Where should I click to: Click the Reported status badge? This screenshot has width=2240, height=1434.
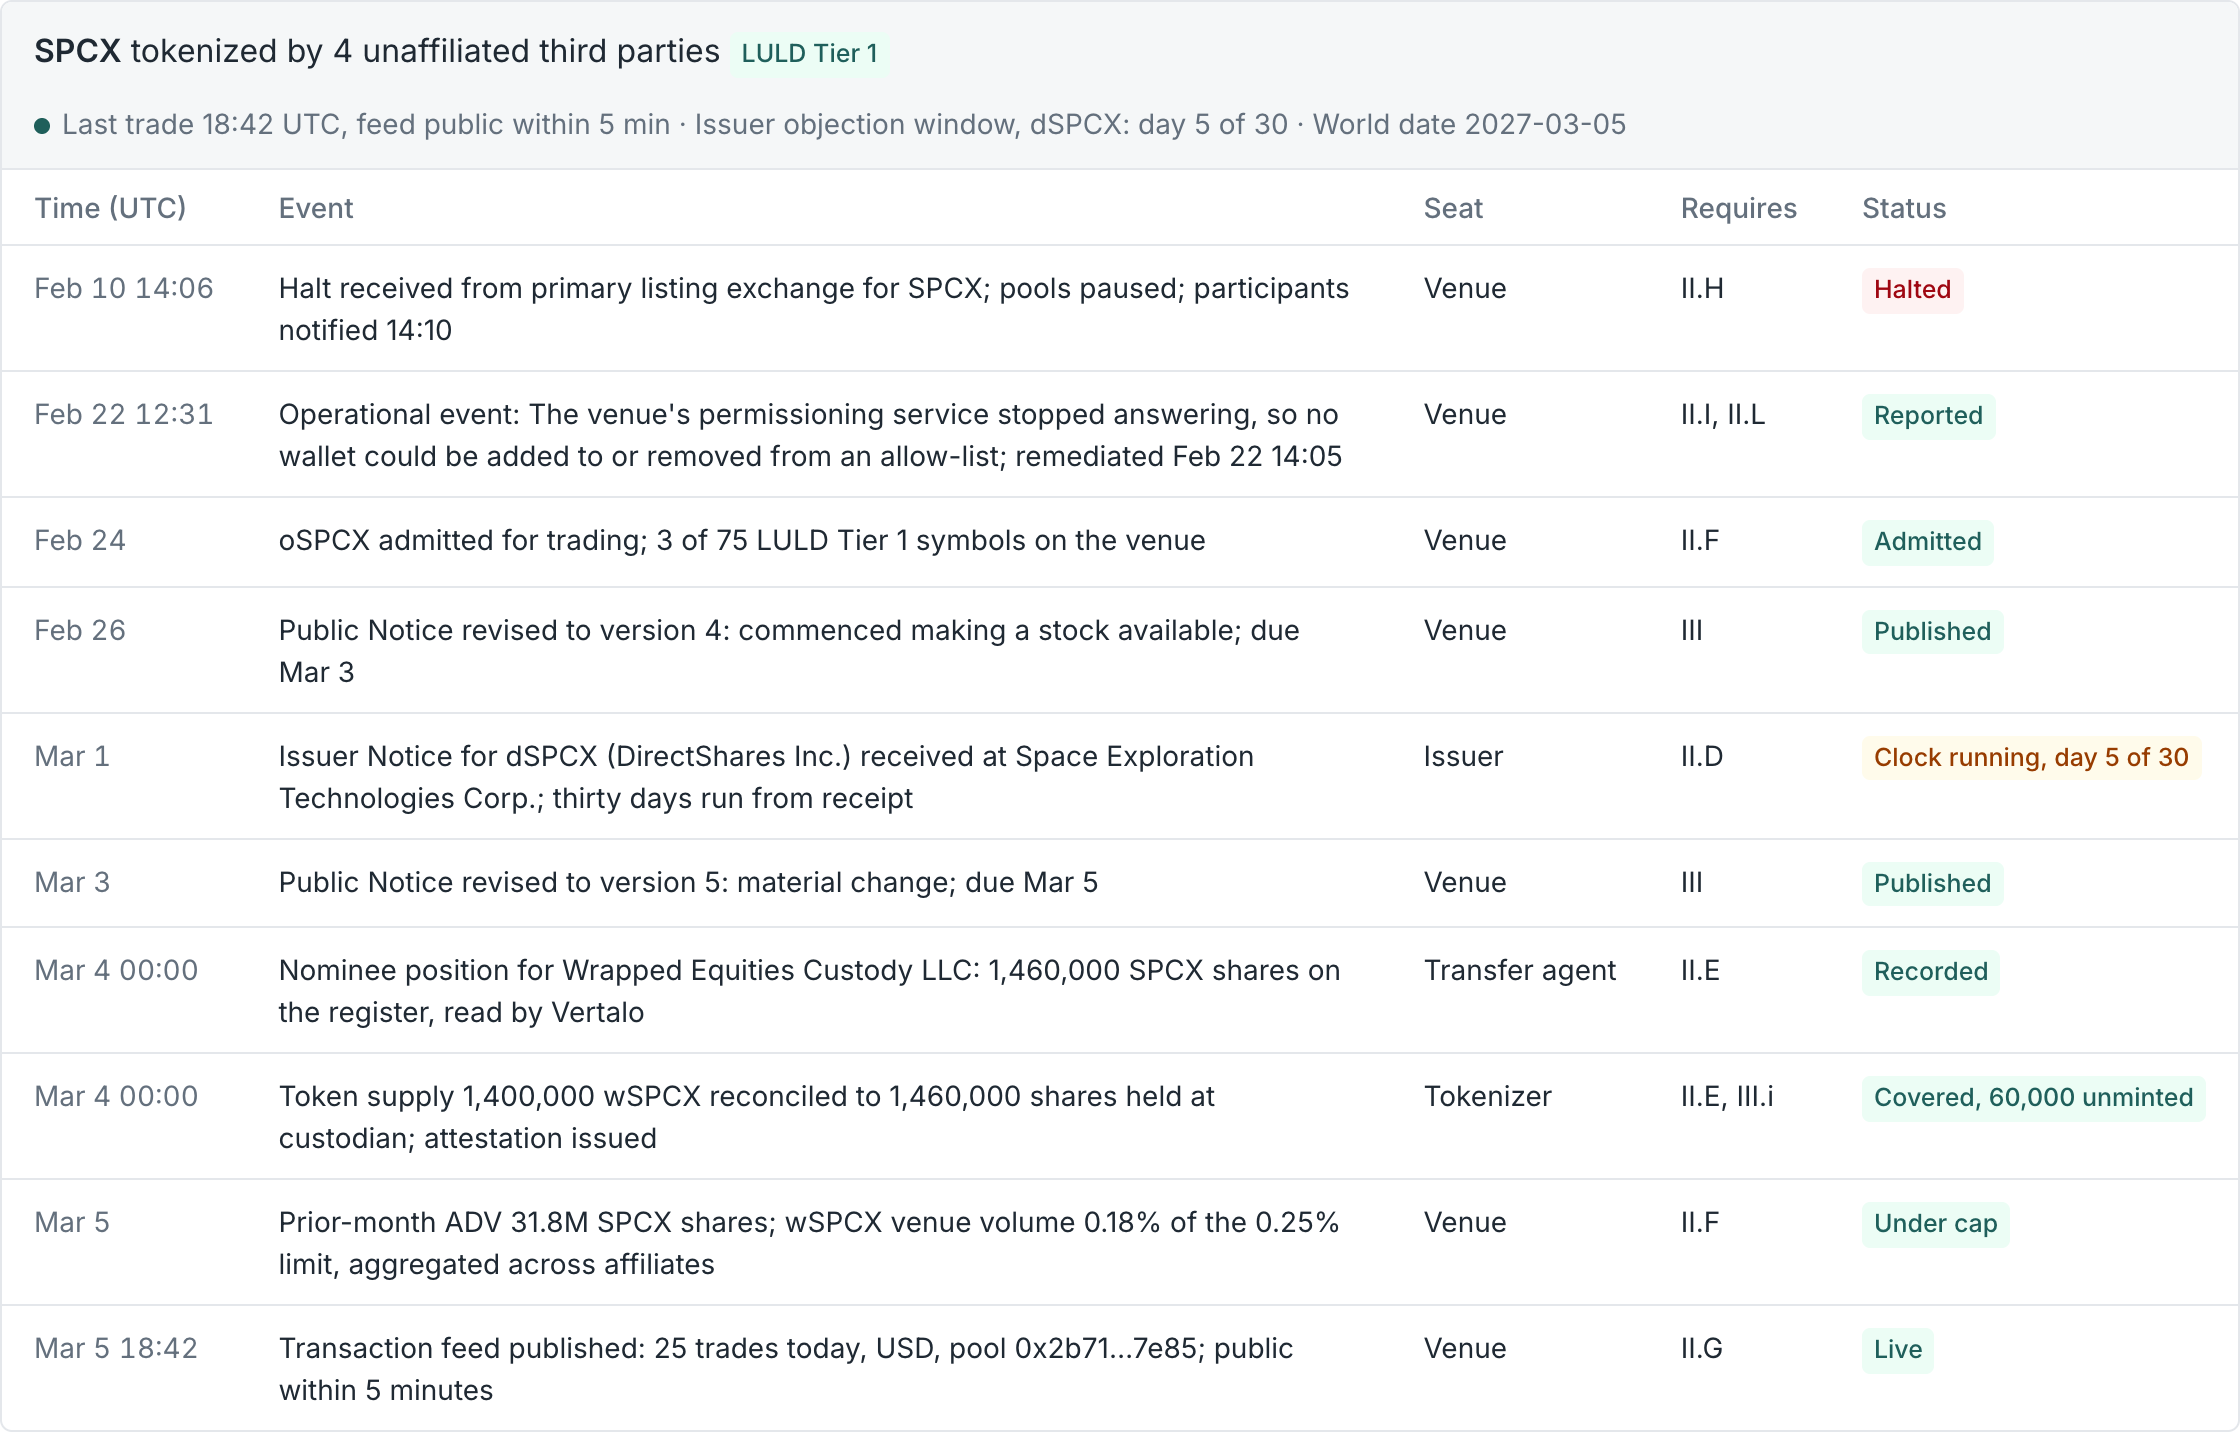pyautogui.click(x=1928, y=416)
